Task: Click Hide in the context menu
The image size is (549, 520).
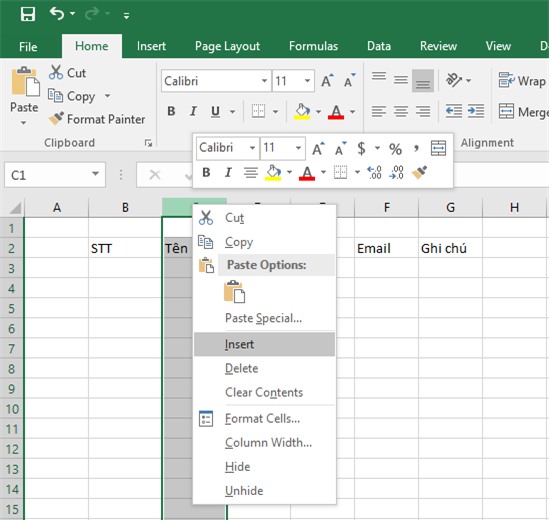Action: pos(237,467)
